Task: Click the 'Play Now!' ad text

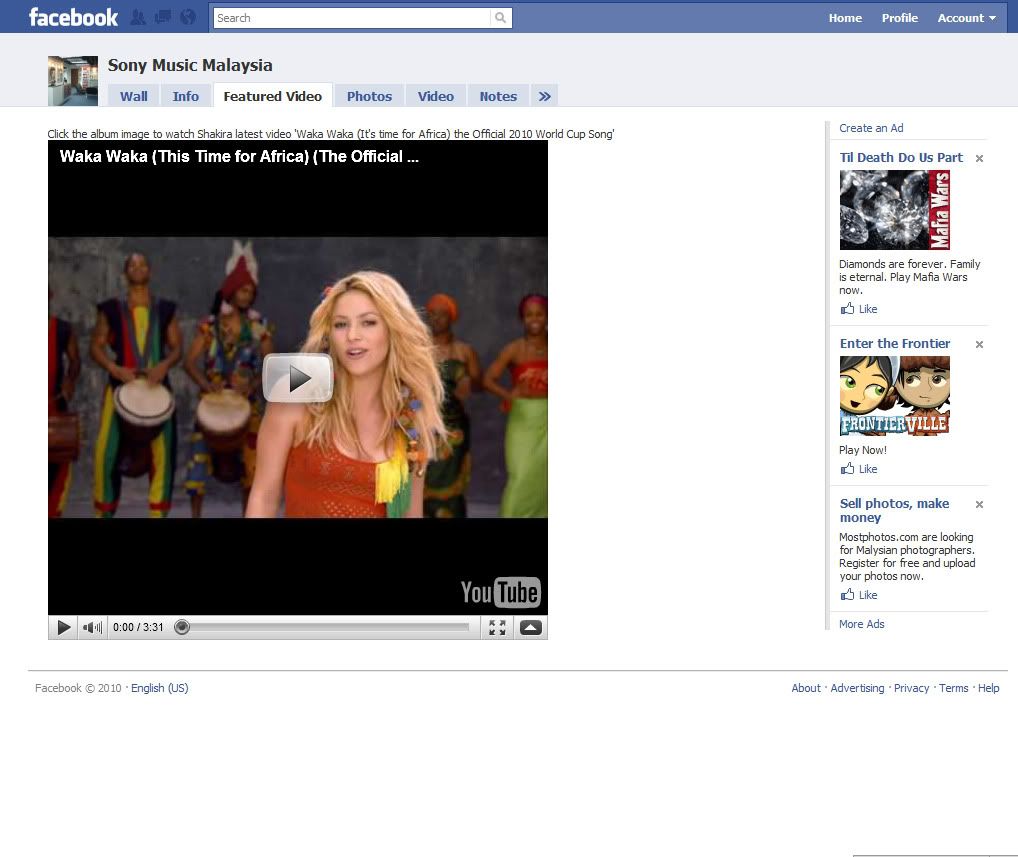Action: click(862, 450)
